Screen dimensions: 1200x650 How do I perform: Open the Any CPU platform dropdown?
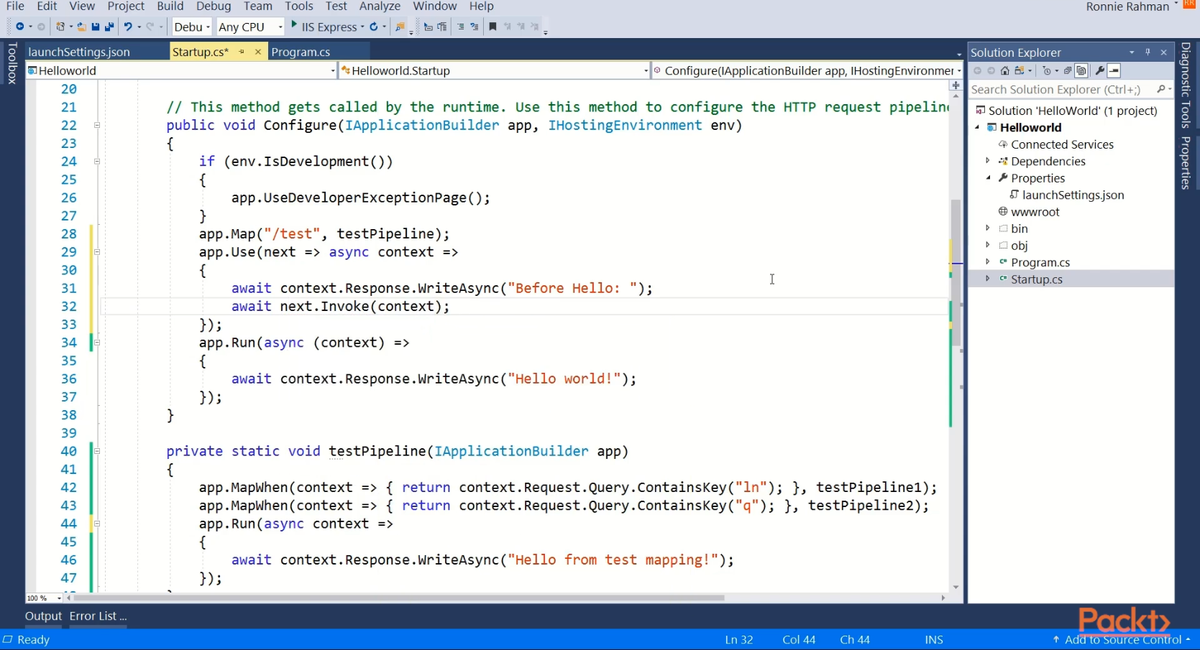(x=250, y=27)
